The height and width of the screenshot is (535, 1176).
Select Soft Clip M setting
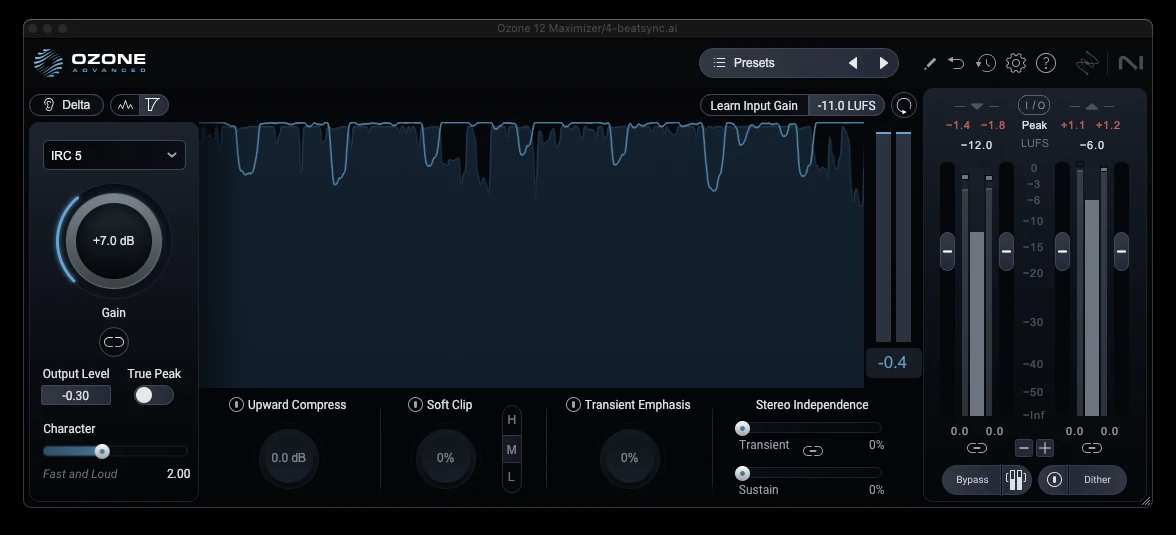click(x=512, y=449)
